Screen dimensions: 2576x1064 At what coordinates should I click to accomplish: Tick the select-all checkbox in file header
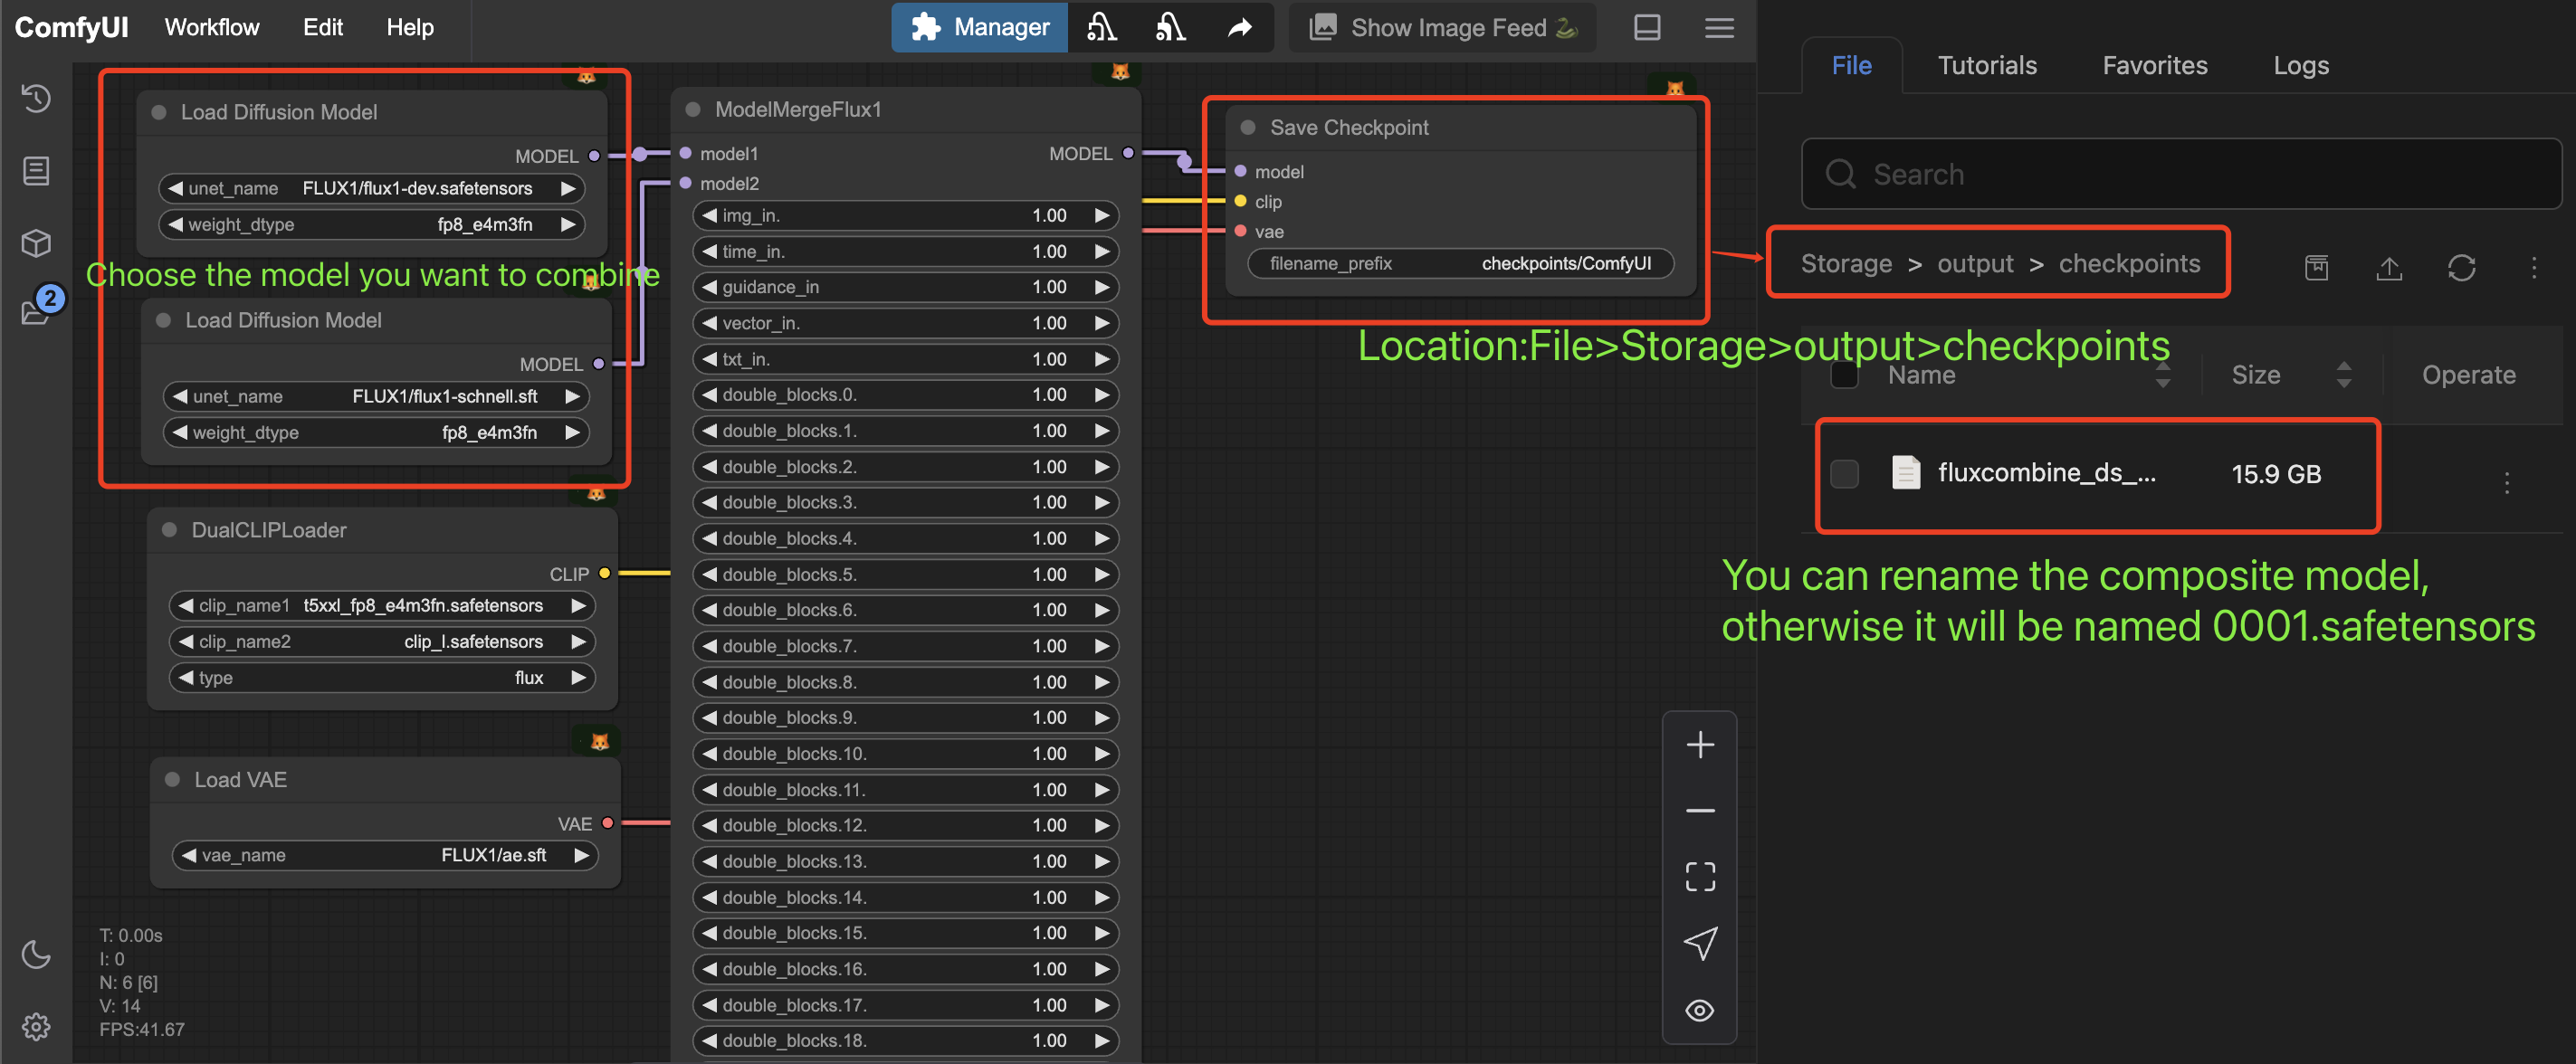(x=1844, y=375)
